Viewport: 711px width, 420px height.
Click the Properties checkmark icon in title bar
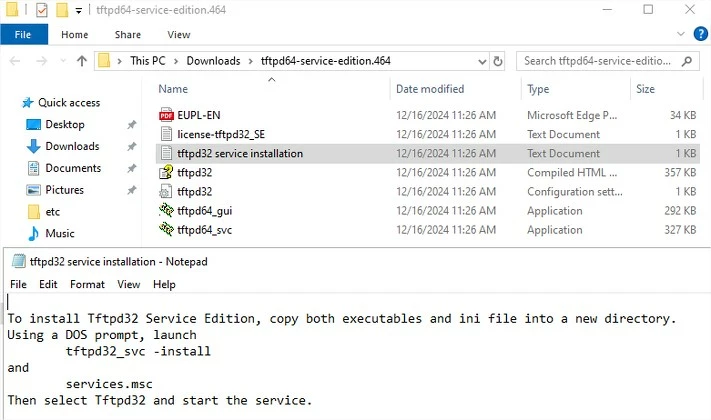click(42, 10)
